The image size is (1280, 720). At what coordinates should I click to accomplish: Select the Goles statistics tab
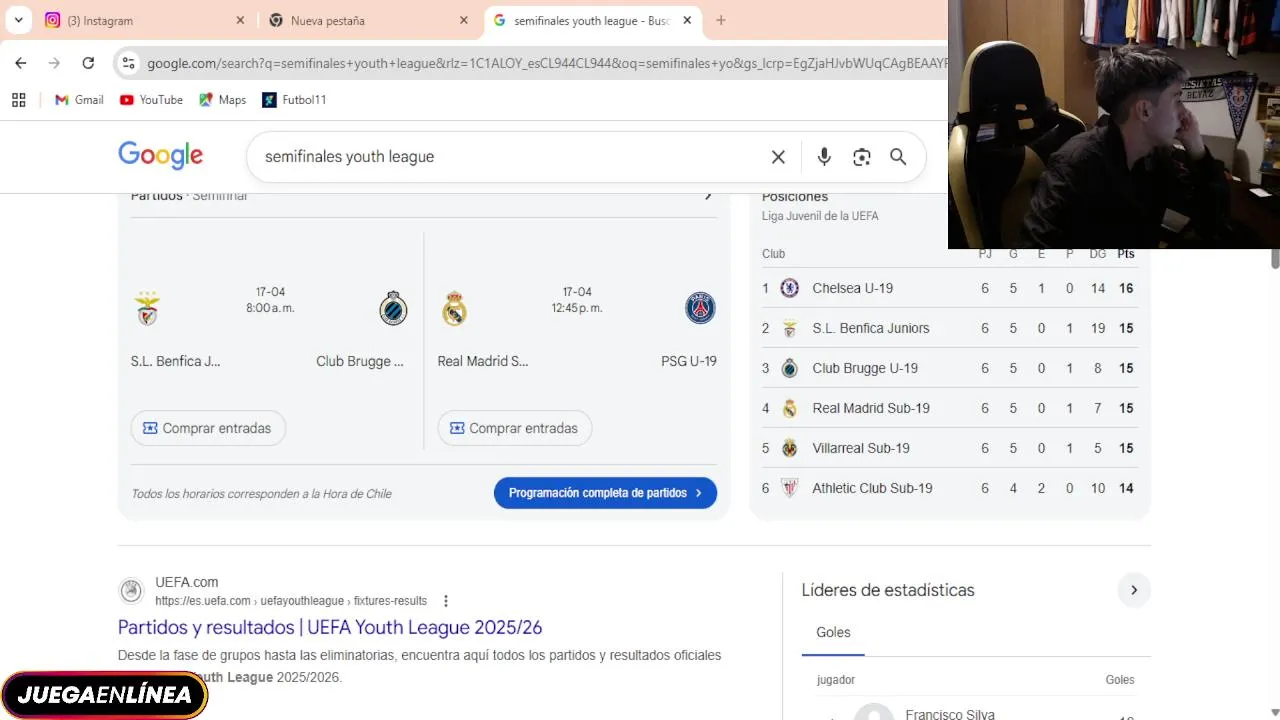[x=833, y=633]
